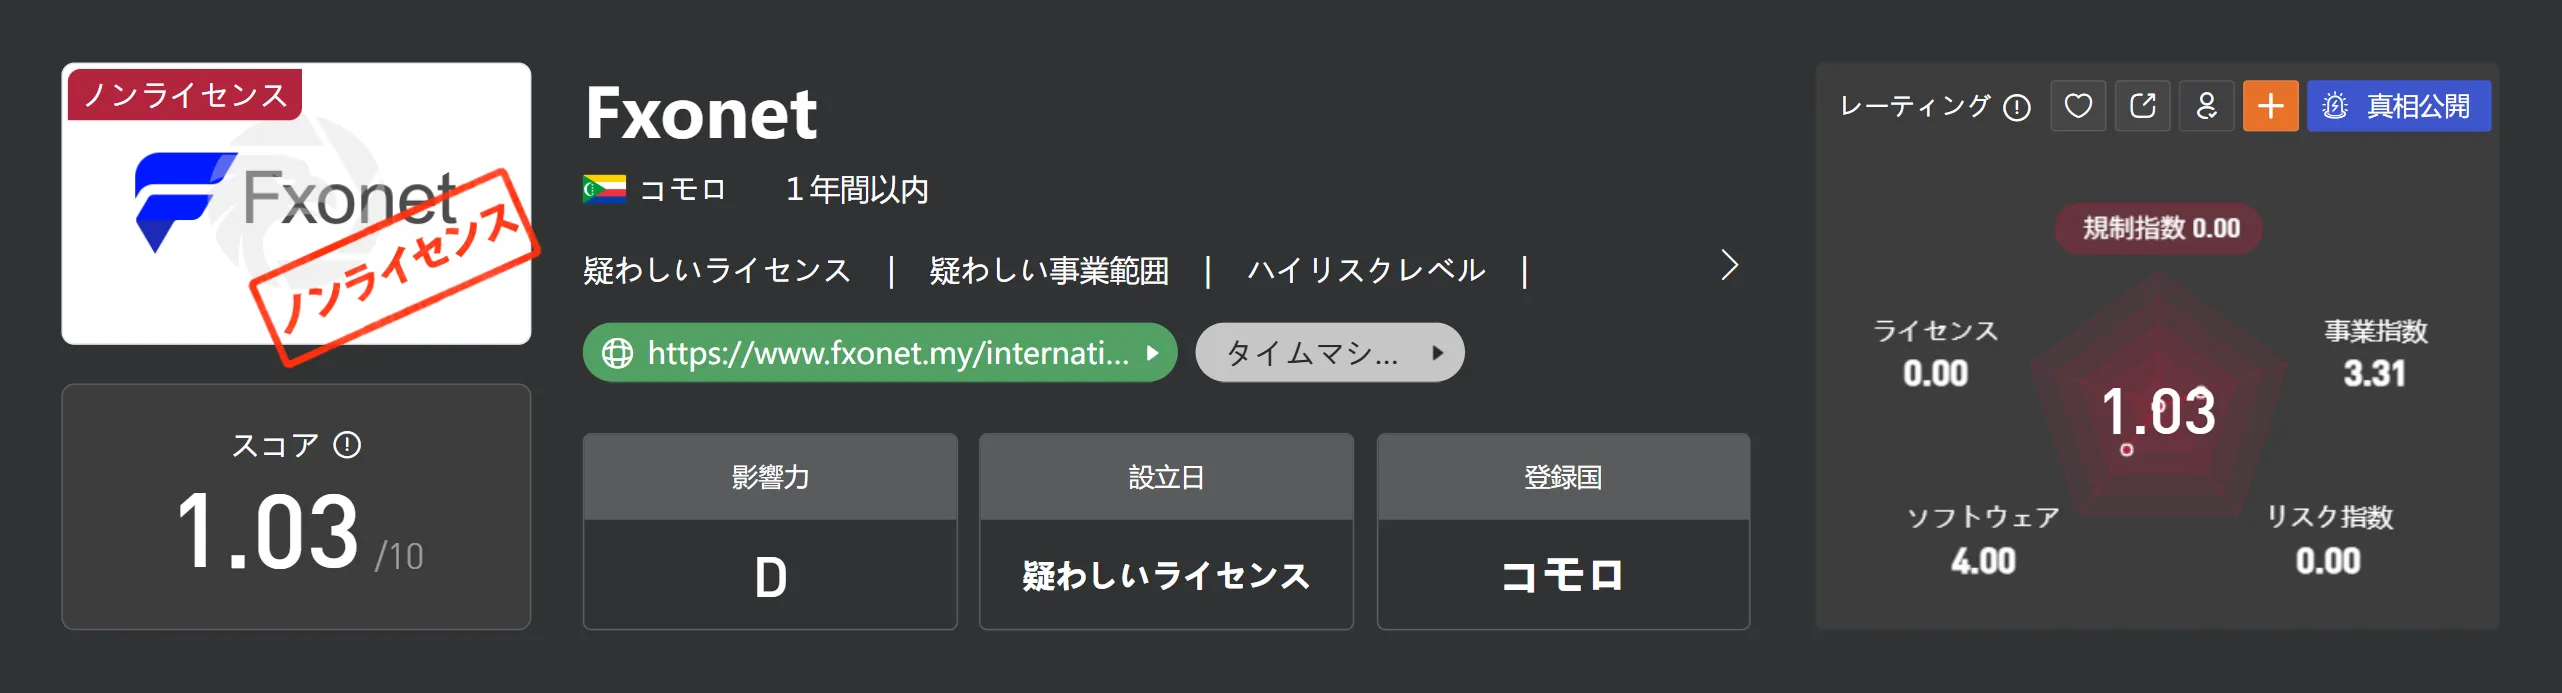Click the orange plus icon button
Screen dimensions: 2562x693
click(2270, 106)
